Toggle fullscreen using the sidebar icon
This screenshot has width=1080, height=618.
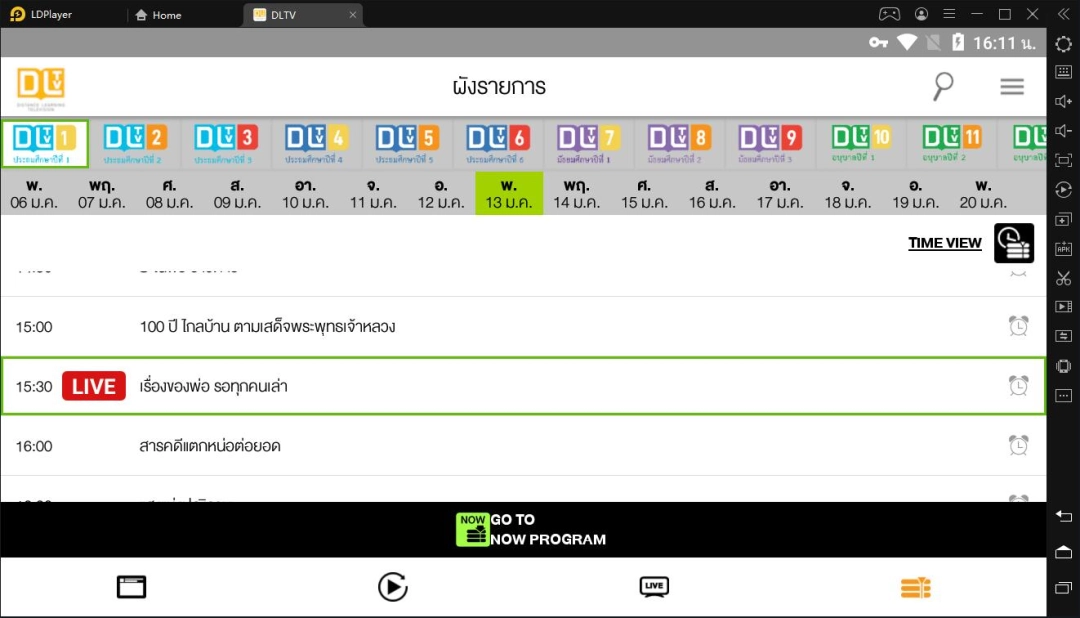click(1063, 157)
